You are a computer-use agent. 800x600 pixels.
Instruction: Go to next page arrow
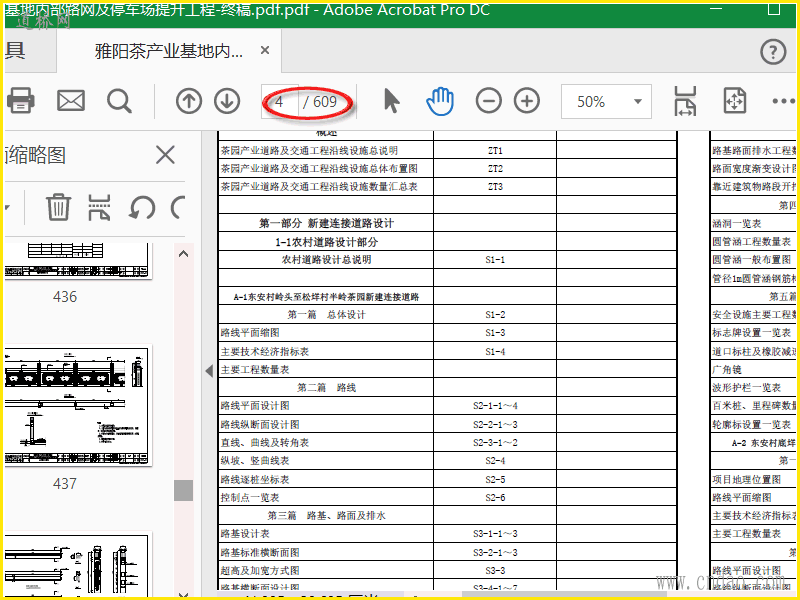coord(227,101)
